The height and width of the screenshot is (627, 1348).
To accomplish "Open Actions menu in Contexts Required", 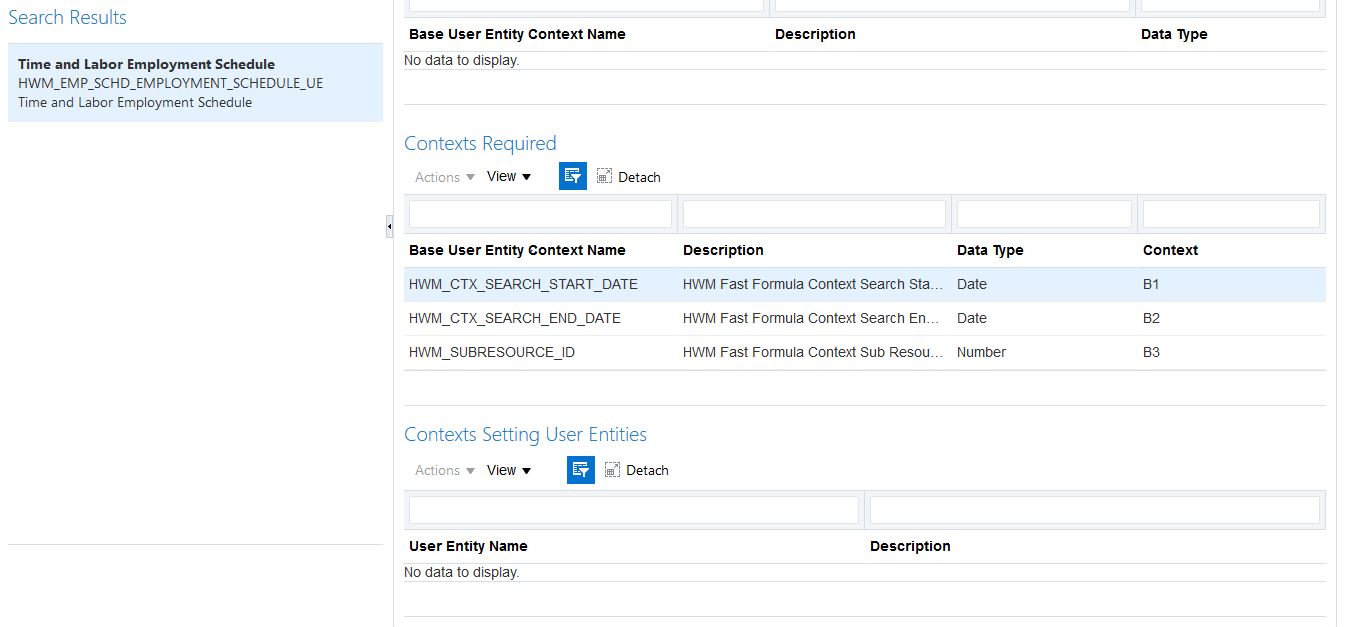I will 445,177.
